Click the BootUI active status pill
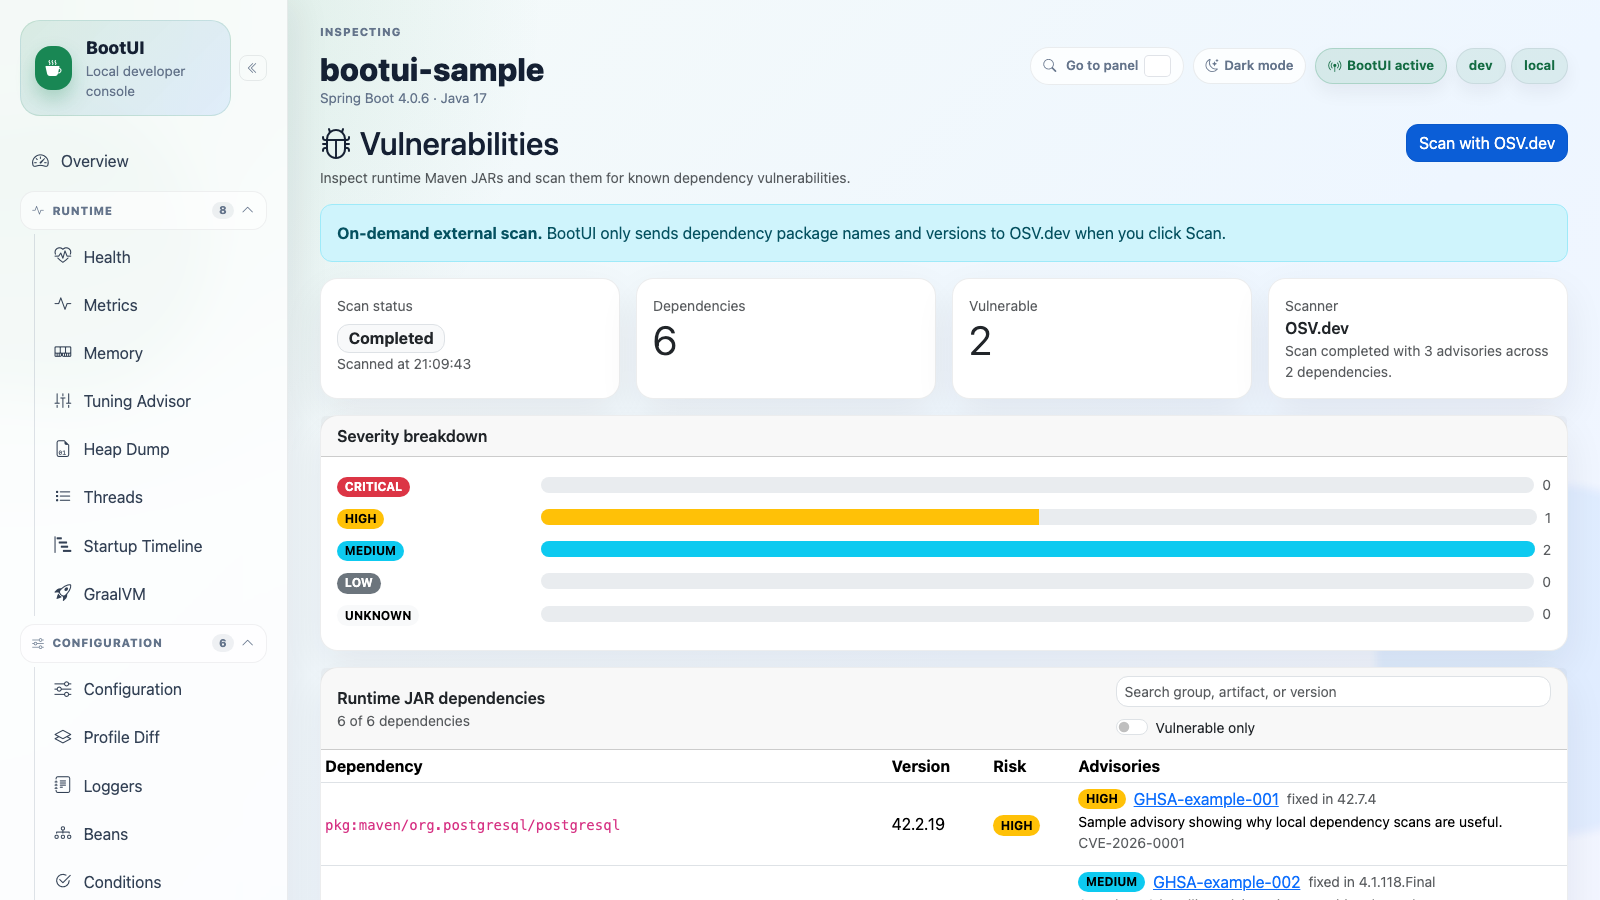The height and width of the screenshot is (900, 1600). click(x=1380, y=66)
